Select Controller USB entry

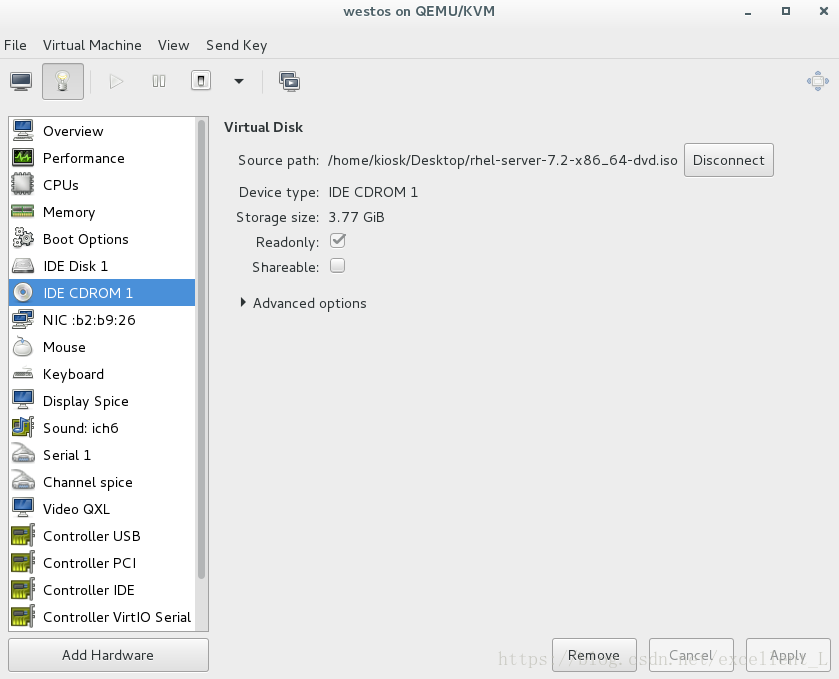(102, 536)
